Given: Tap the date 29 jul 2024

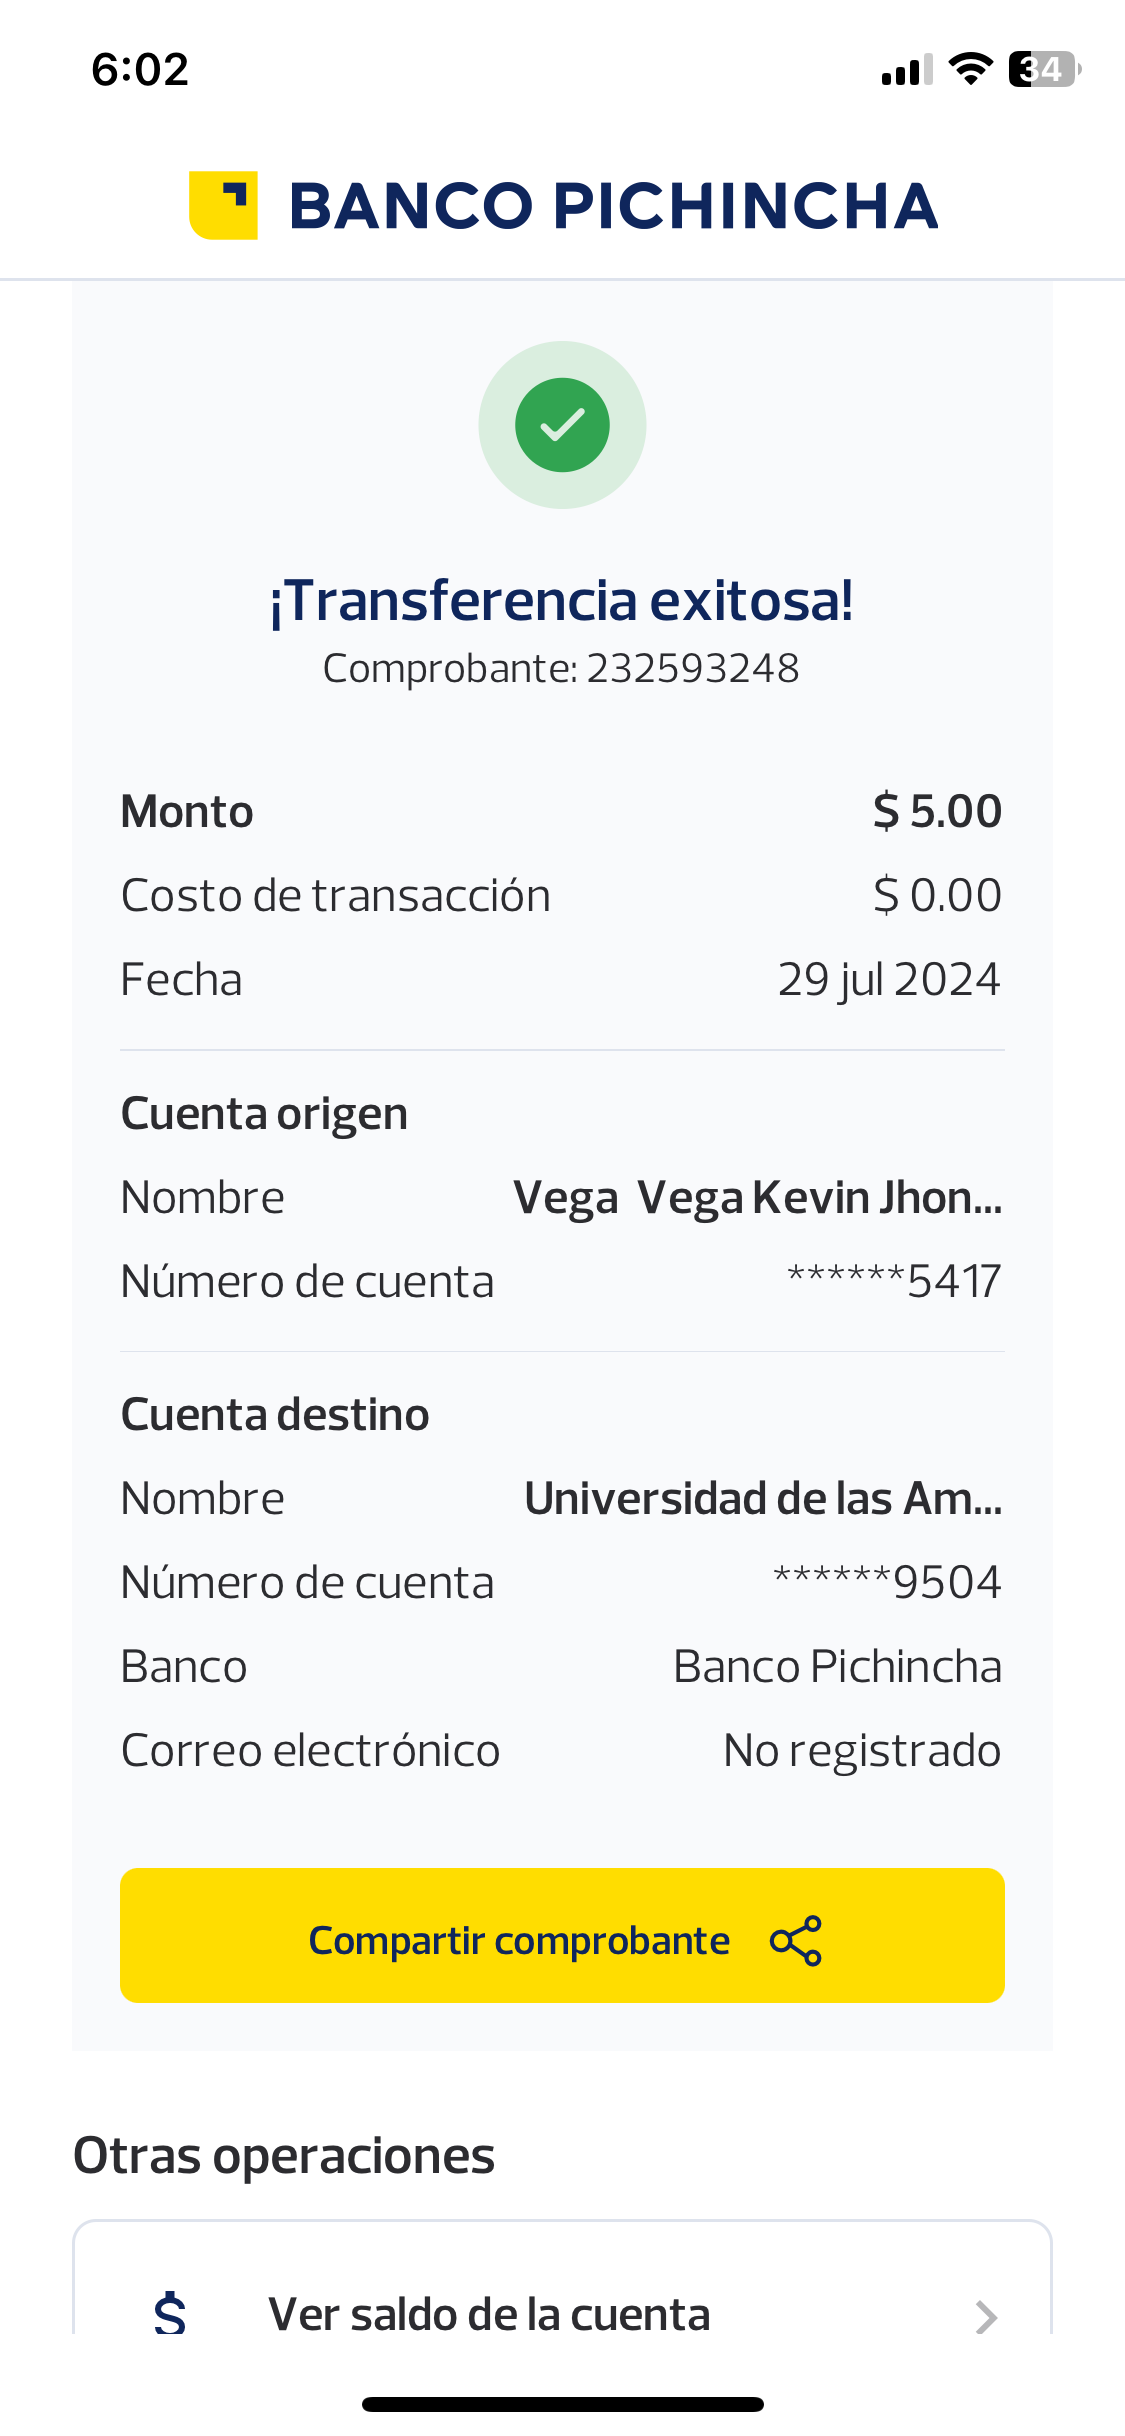Looking at the screenshot, I should coord(889,980).
